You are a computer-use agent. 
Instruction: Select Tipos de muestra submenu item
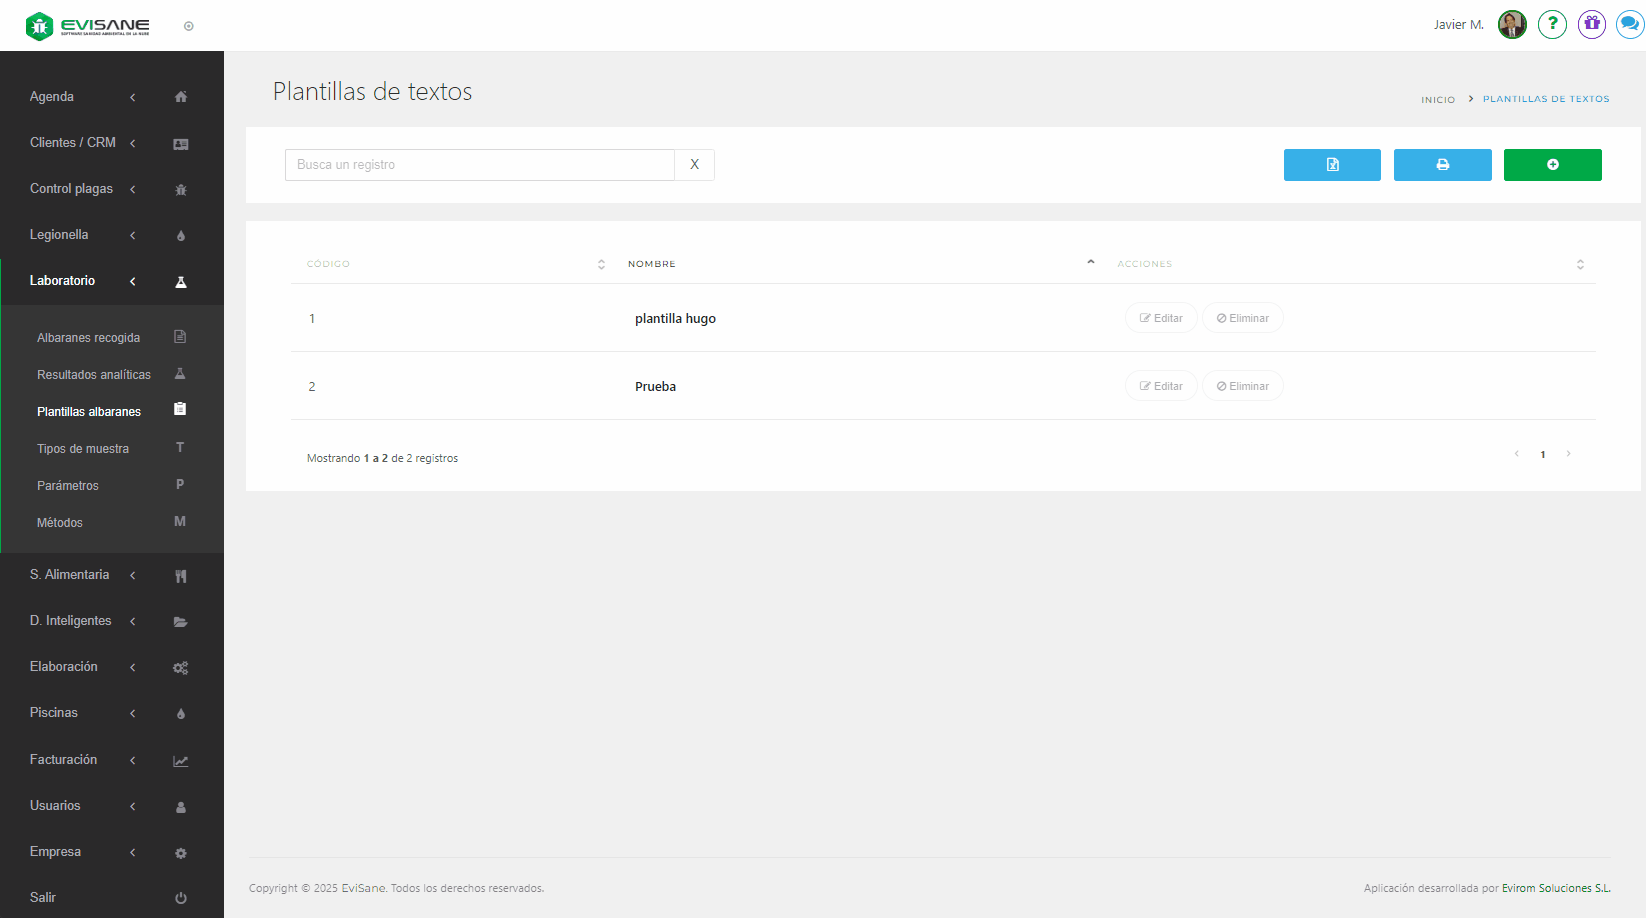(x=83, y=449)
